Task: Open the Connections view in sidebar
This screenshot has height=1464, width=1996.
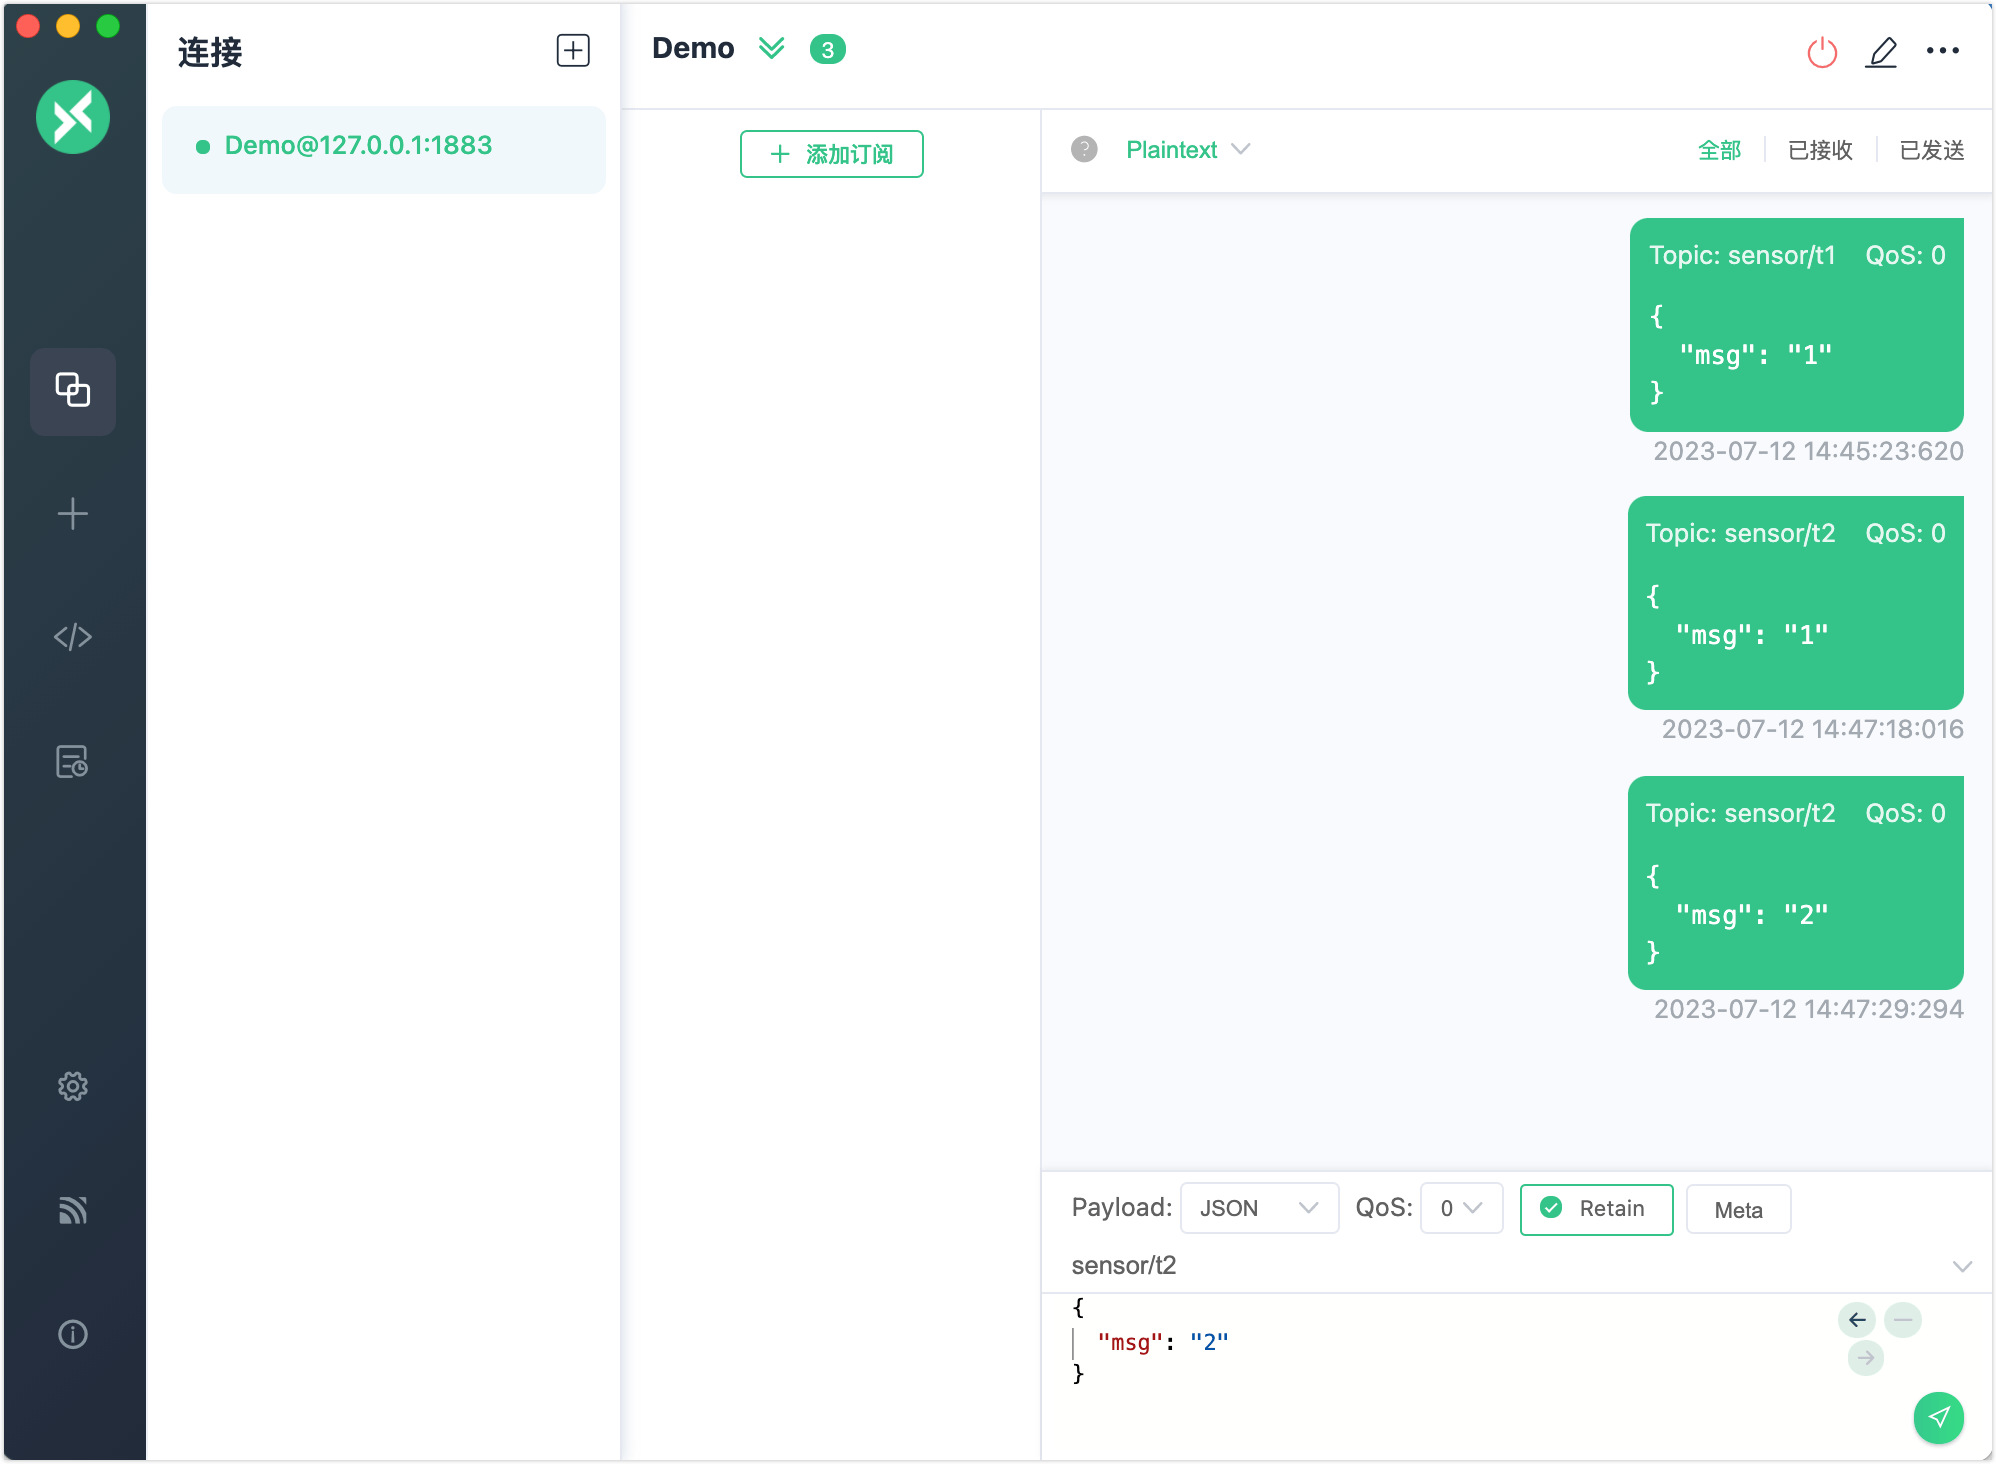Action: coord(72,391)
